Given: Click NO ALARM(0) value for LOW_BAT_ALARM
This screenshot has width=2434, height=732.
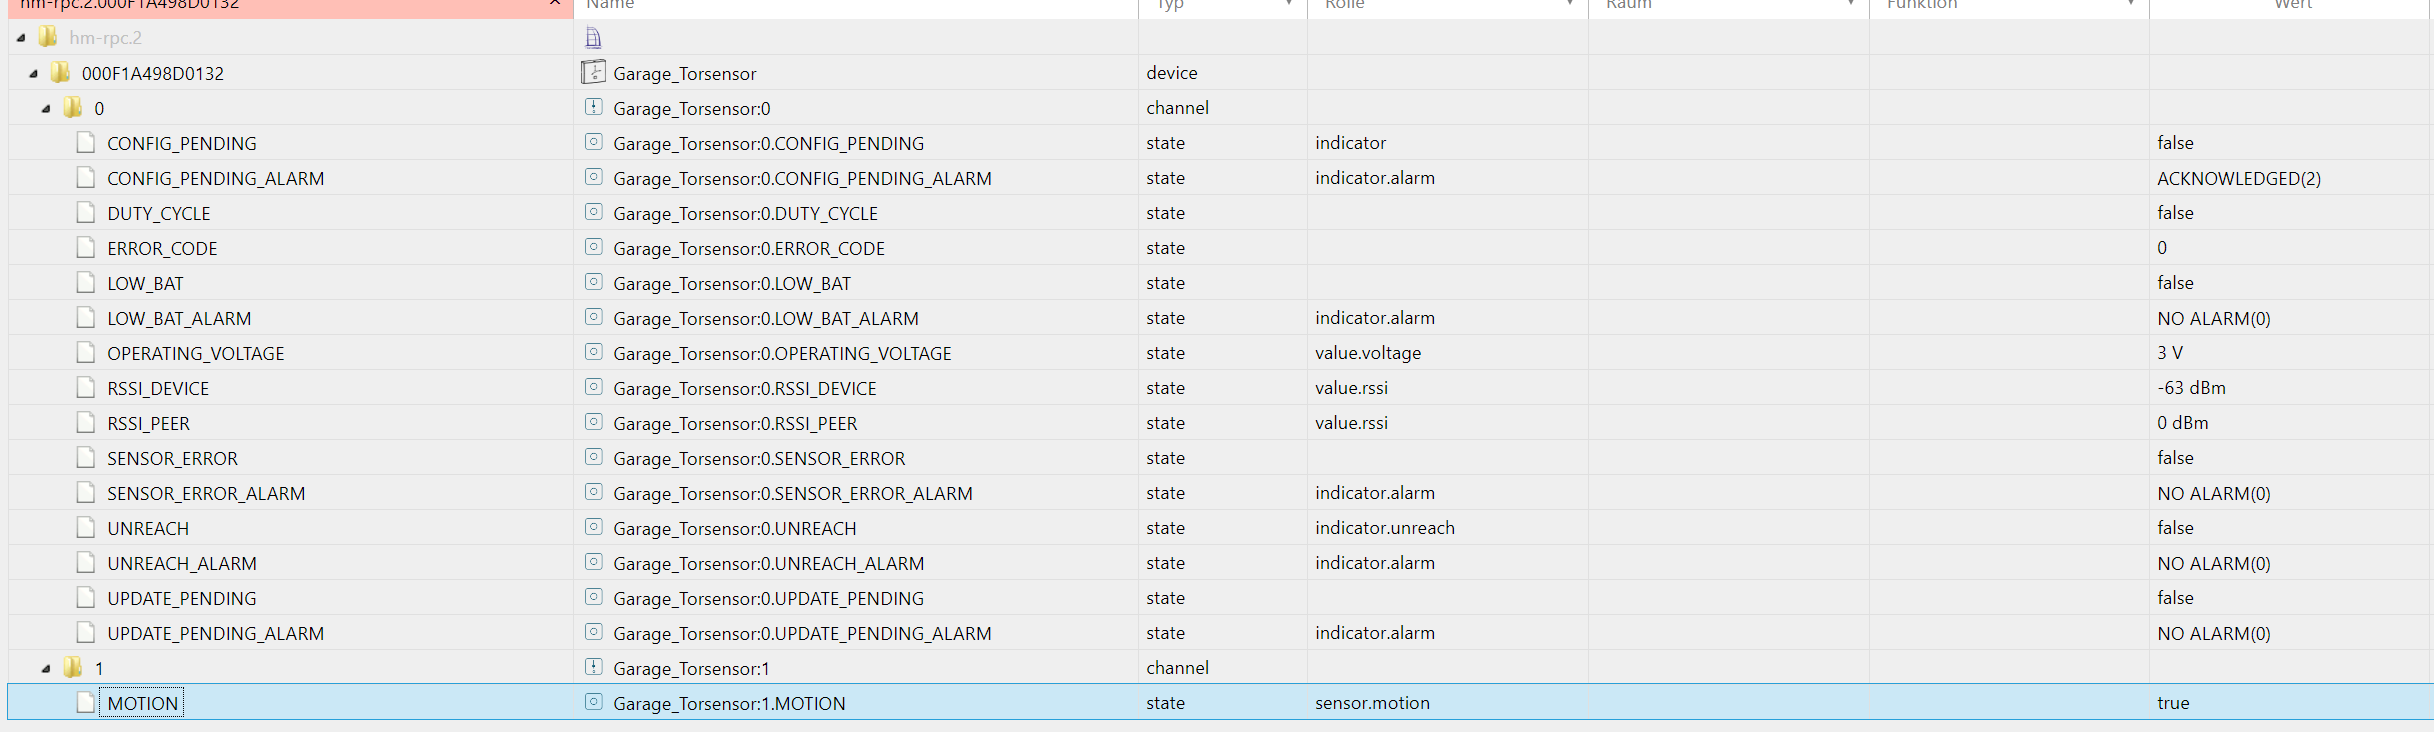Looking at the screenshot, I should [2214, 318].
